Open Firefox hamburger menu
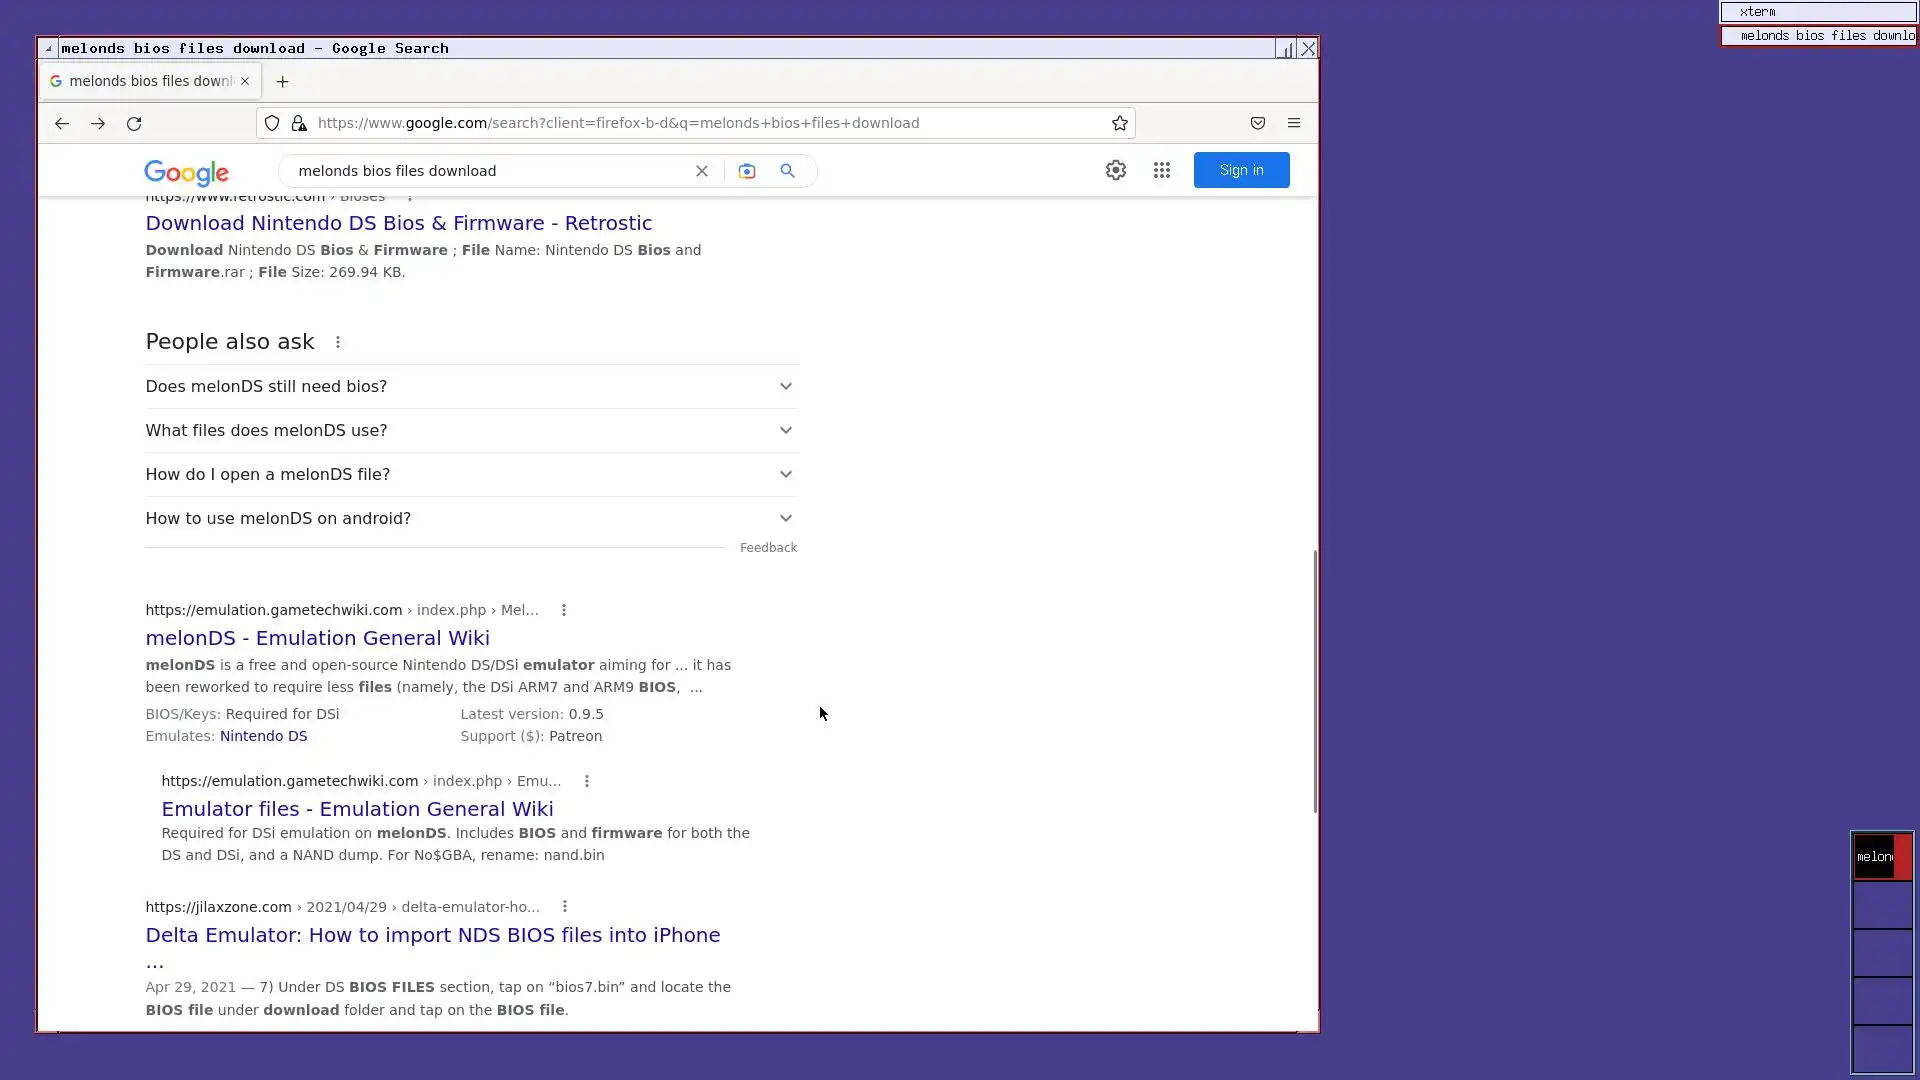Screen dimensions: 1920x1080 pos(1293,123)
